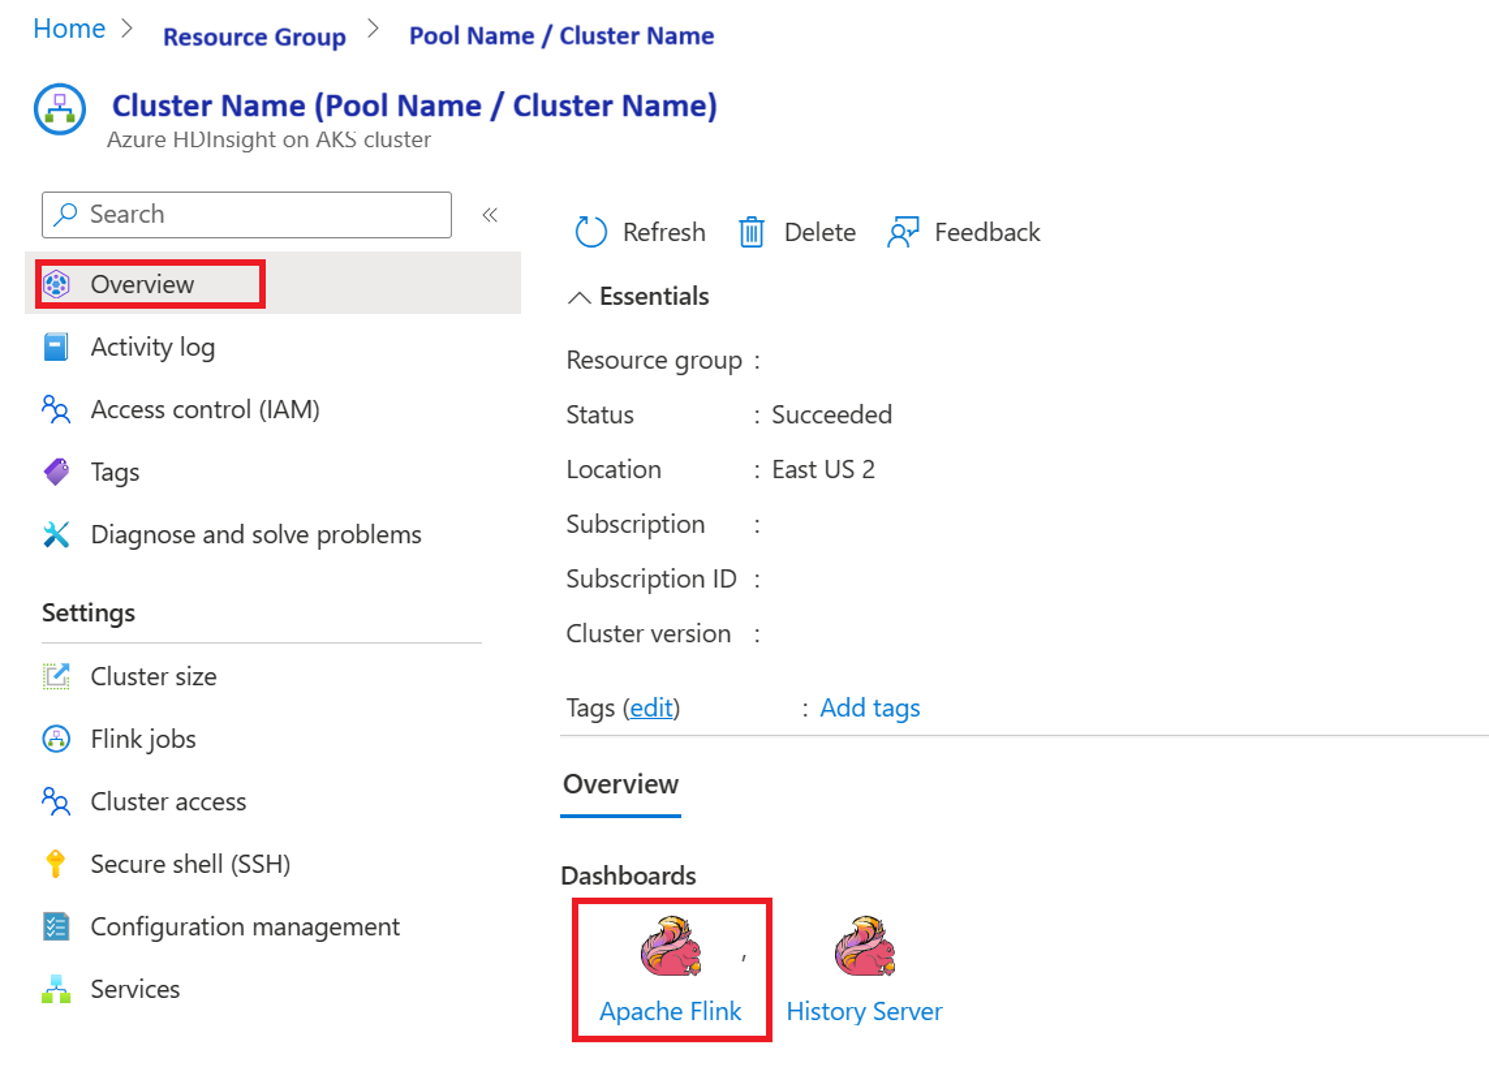Image resolution: width=1489 pixels, height=1080 pixels.
Task: Open the Apache Flink dashboard squirrel icon
Action: coord(671,946)
